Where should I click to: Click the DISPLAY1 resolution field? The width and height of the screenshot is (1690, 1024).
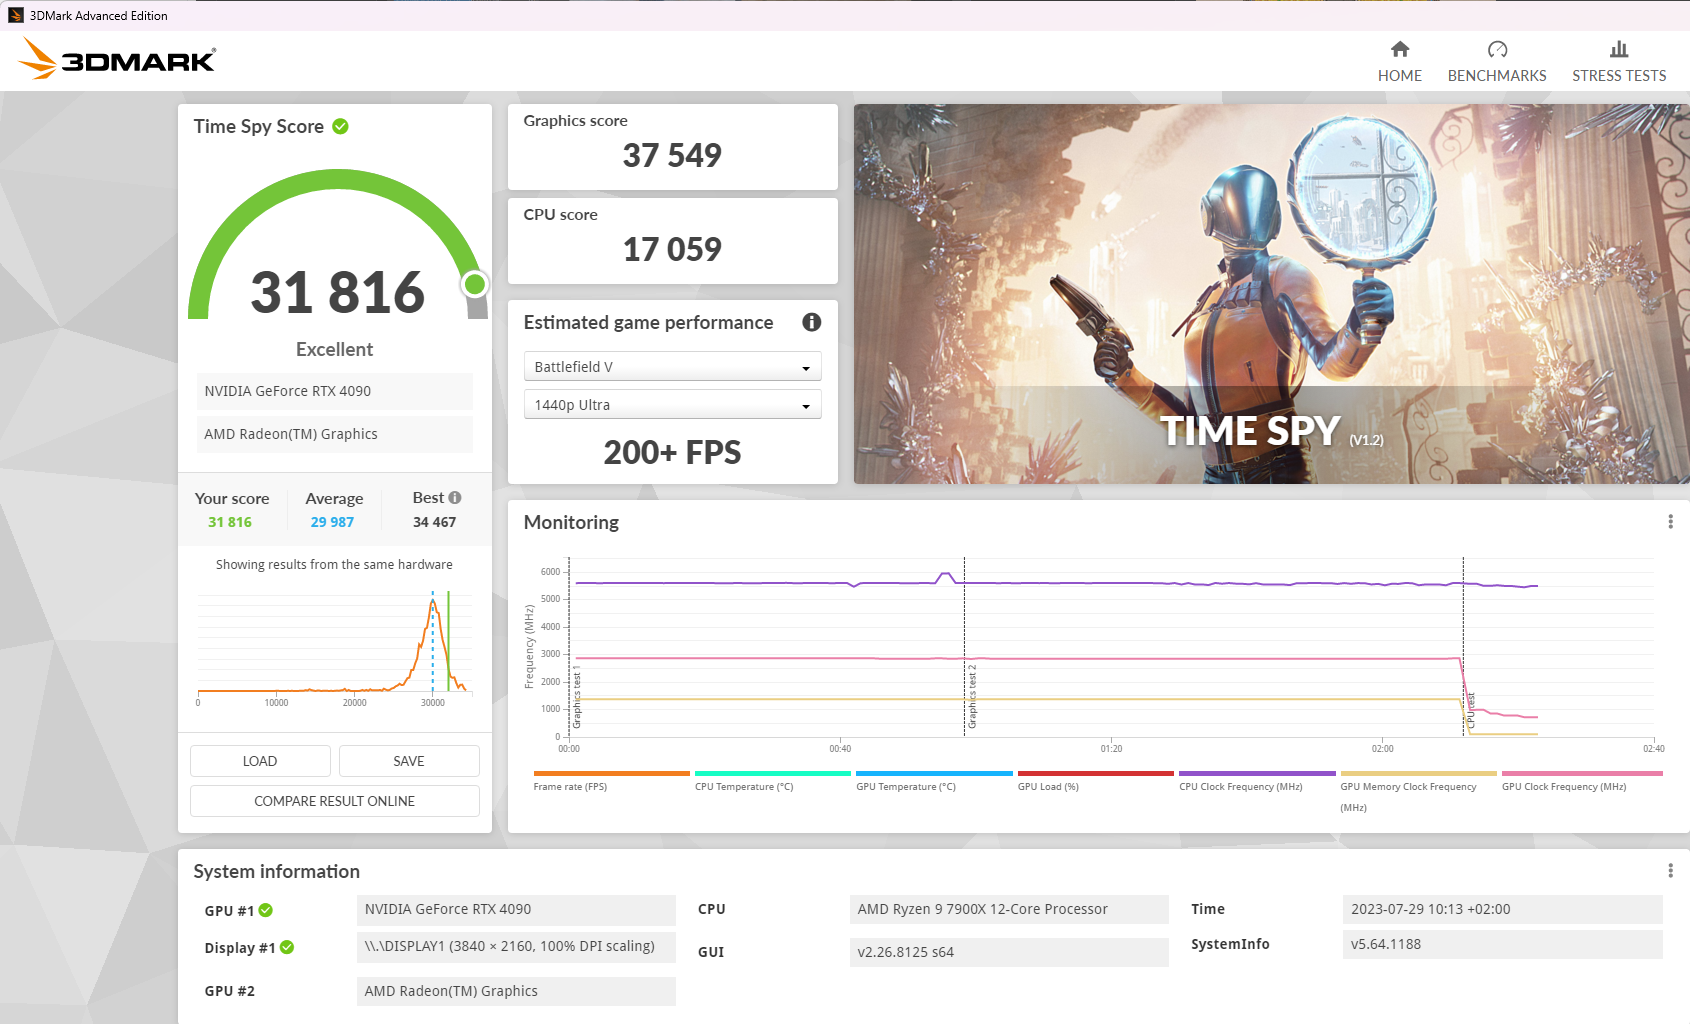pos(516,946)
